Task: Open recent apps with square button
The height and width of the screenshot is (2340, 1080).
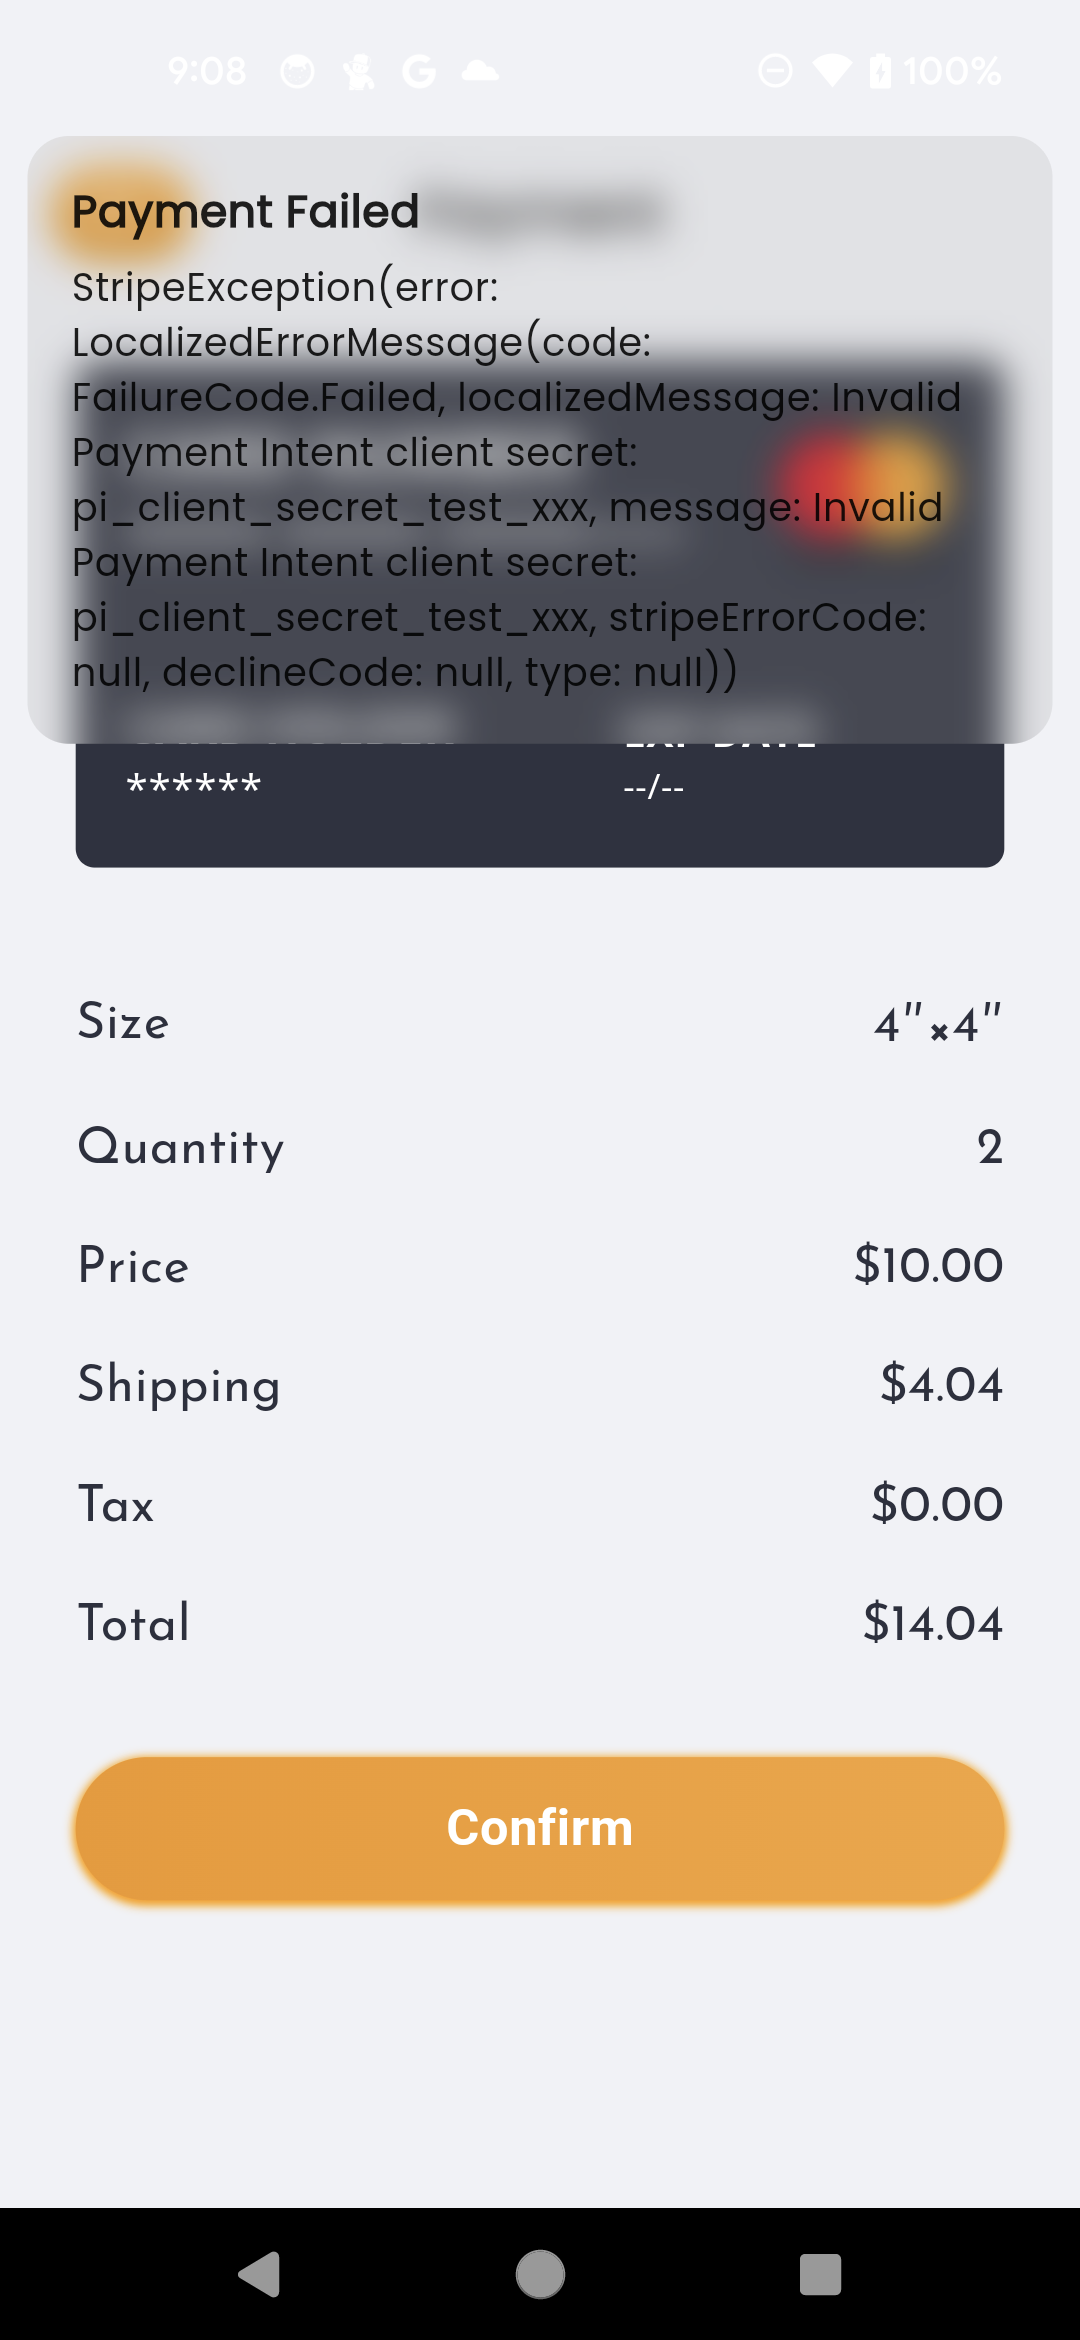Action: point(820,2275)
